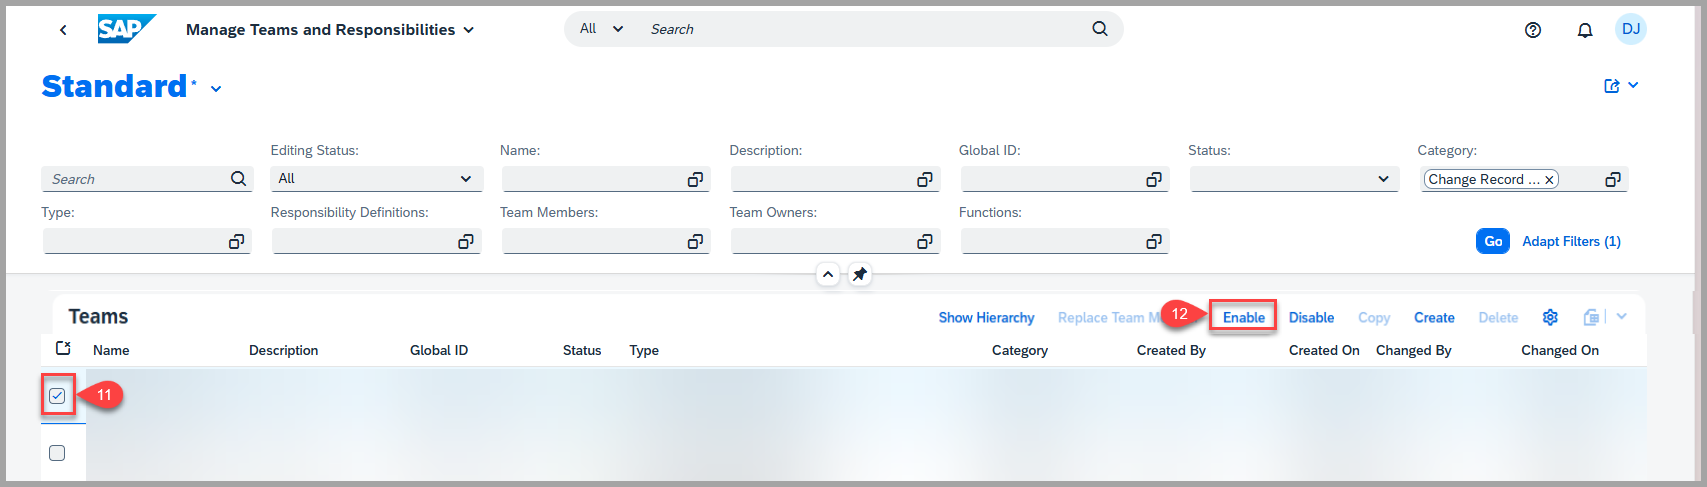
Task: Open the help question mark icon
Action: click(1532, 30)
